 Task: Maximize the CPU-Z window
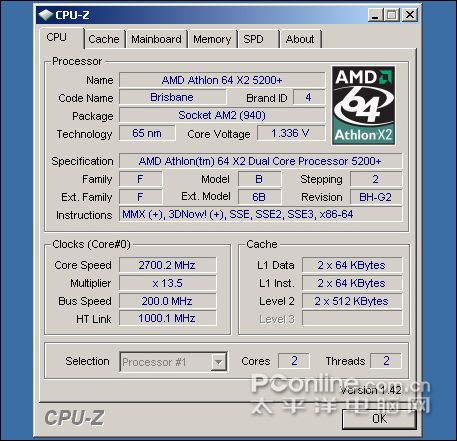coord(392,15)
